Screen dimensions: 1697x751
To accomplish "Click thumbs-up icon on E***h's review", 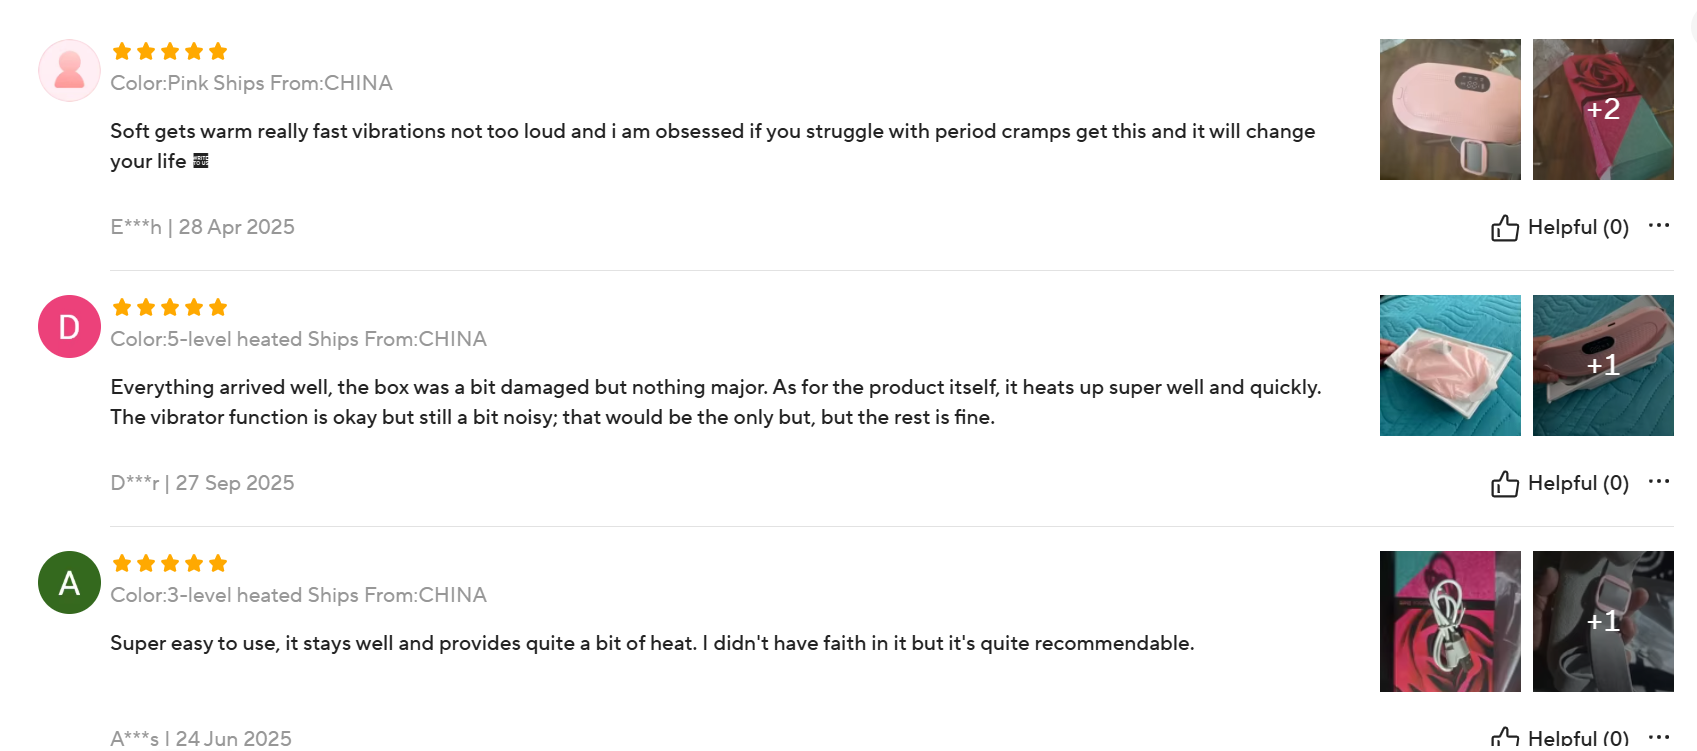I will pyautogui.click(x=1504, y=228).
